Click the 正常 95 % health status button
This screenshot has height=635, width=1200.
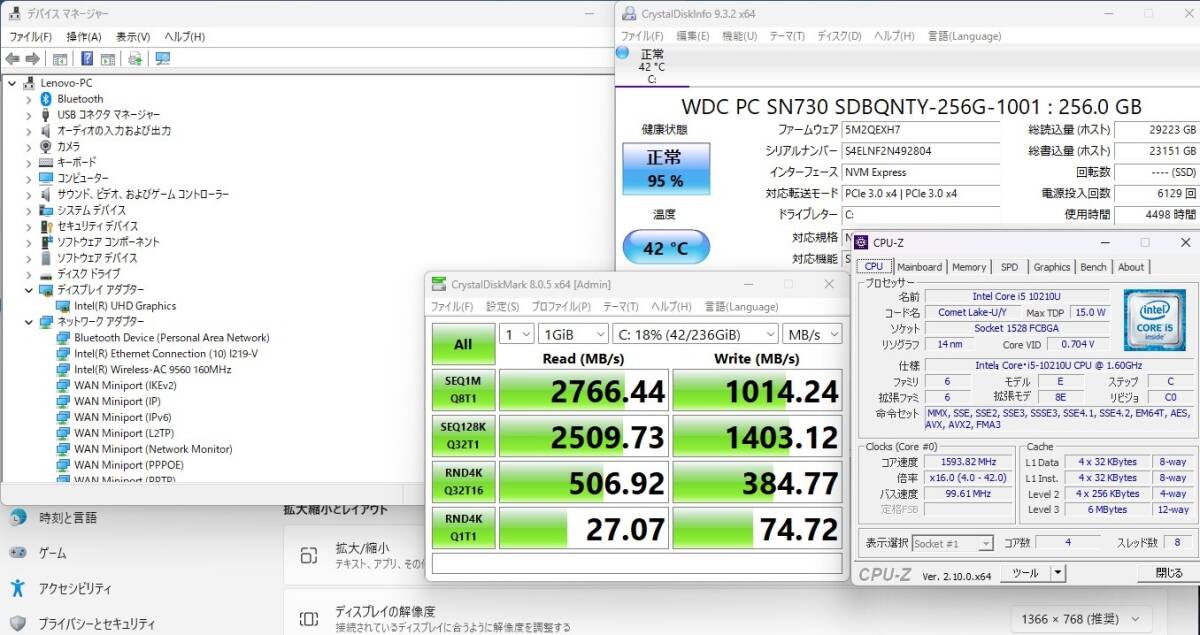pyautogui.click(x=666, y=168)
